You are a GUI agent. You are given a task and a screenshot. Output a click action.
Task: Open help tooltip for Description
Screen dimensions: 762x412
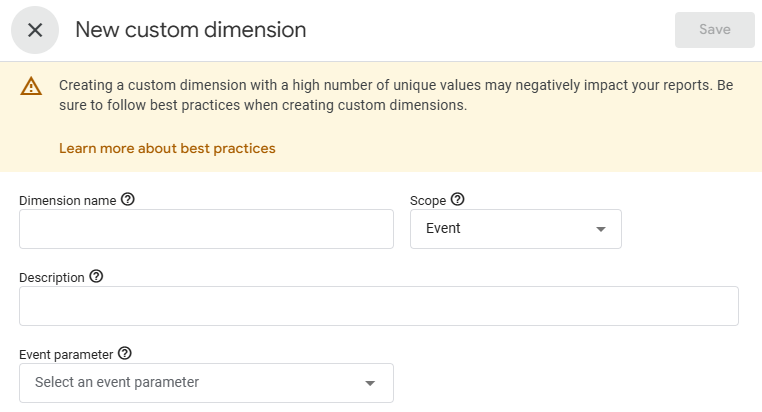[x=96, y=276]
